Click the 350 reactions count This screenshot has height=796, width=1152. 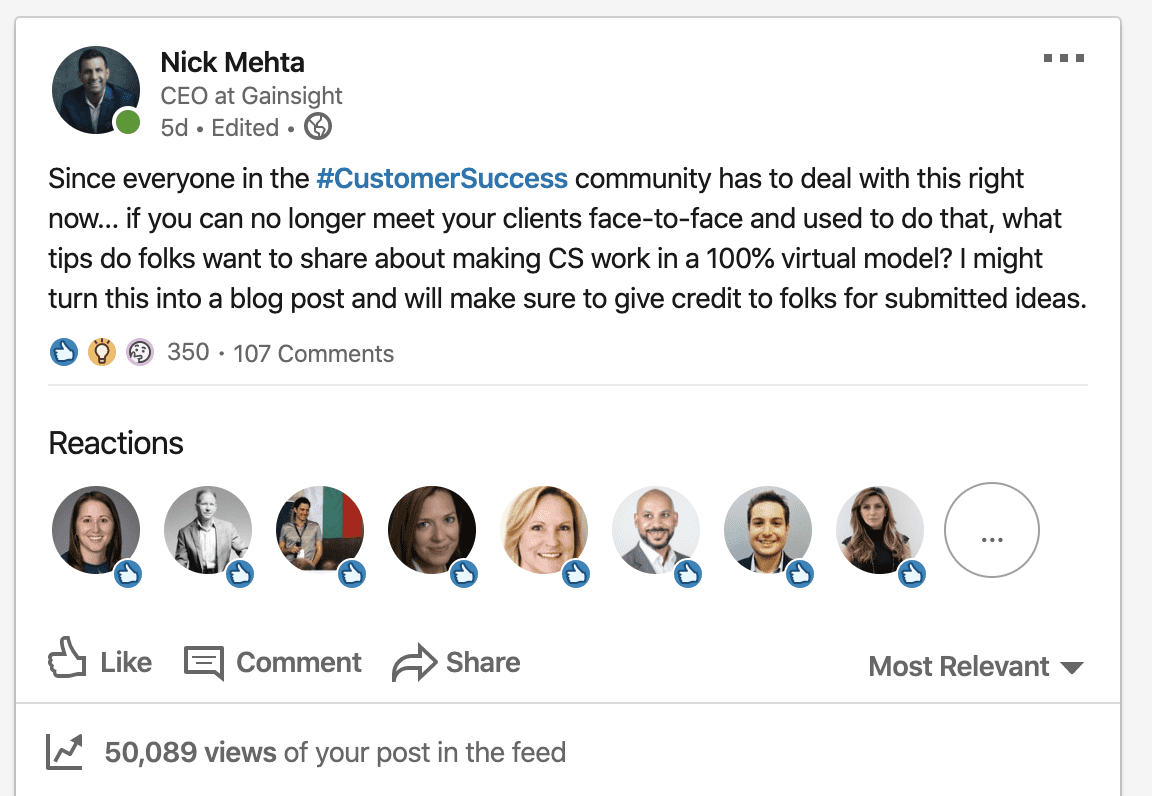(x=188, y=352)
